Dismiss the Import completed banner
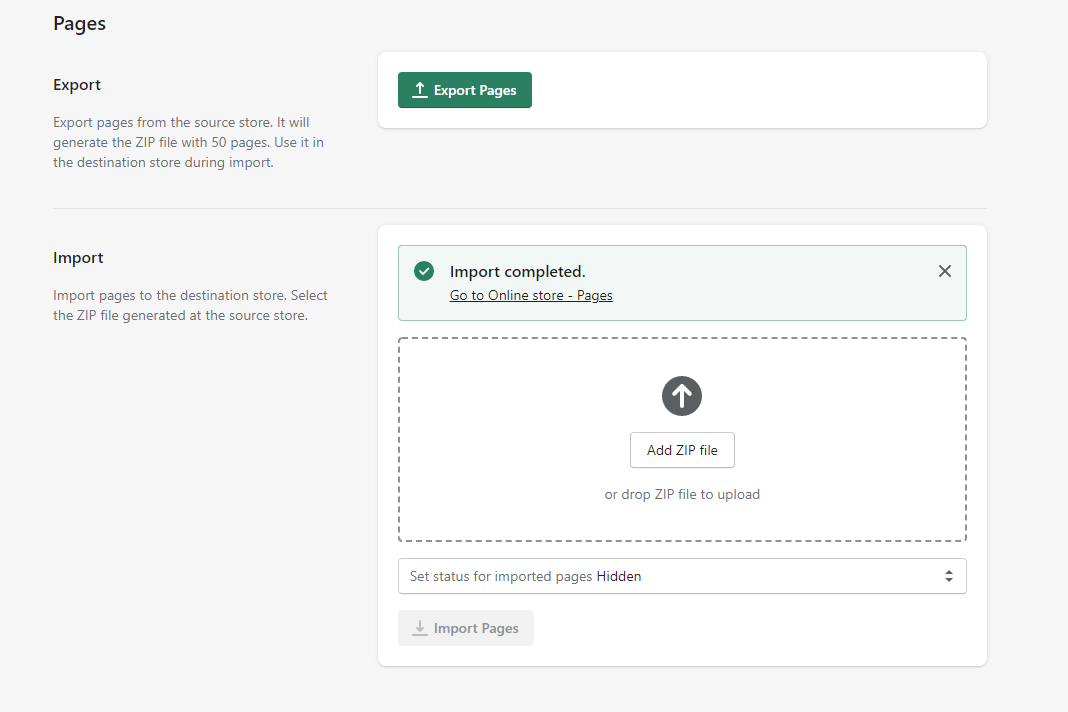1068x712 pixels. tap(944, 271)
